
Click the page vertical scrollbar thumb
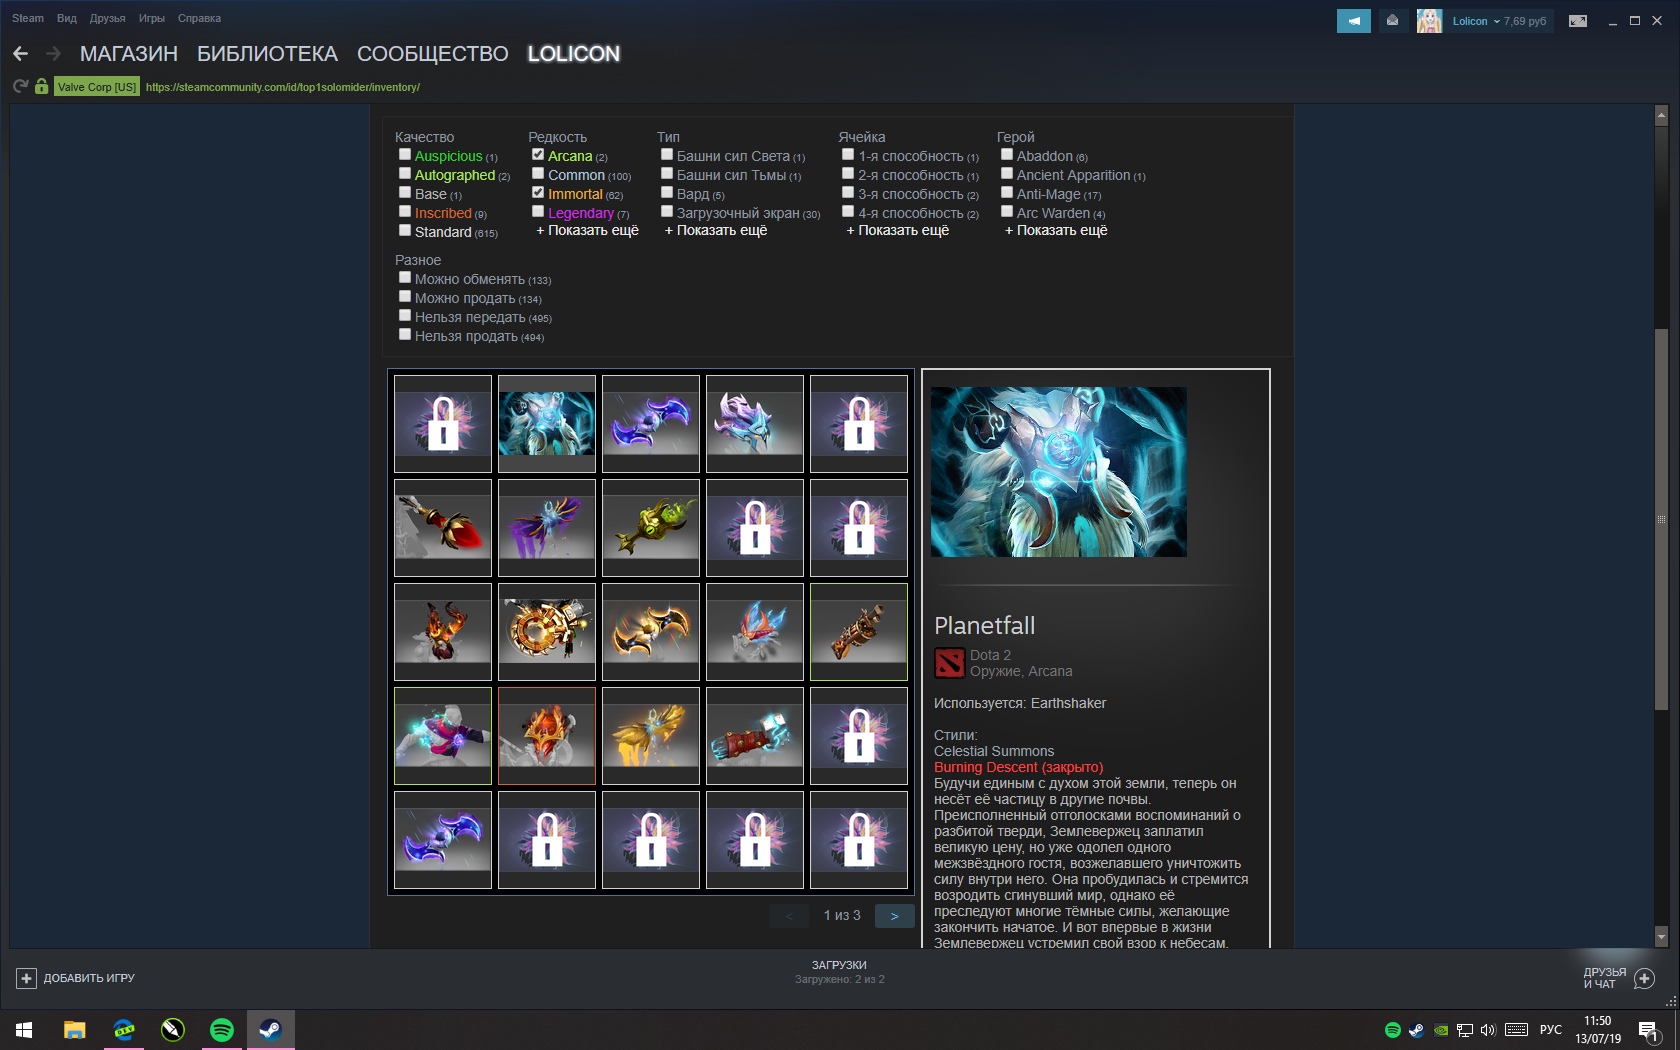pyautogui.click(x=1661, y=520)
